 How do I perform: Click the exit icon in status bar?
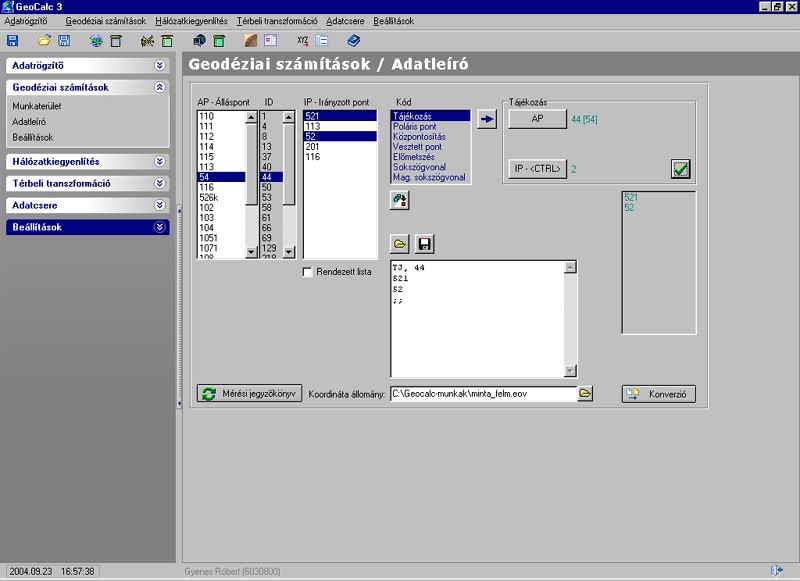pos(777,570)
